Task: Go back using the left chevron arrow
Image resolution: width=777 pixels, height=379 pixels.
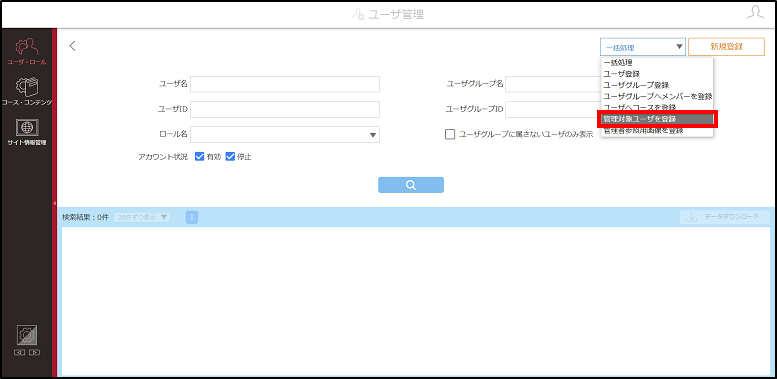Action: coord(72,46)
